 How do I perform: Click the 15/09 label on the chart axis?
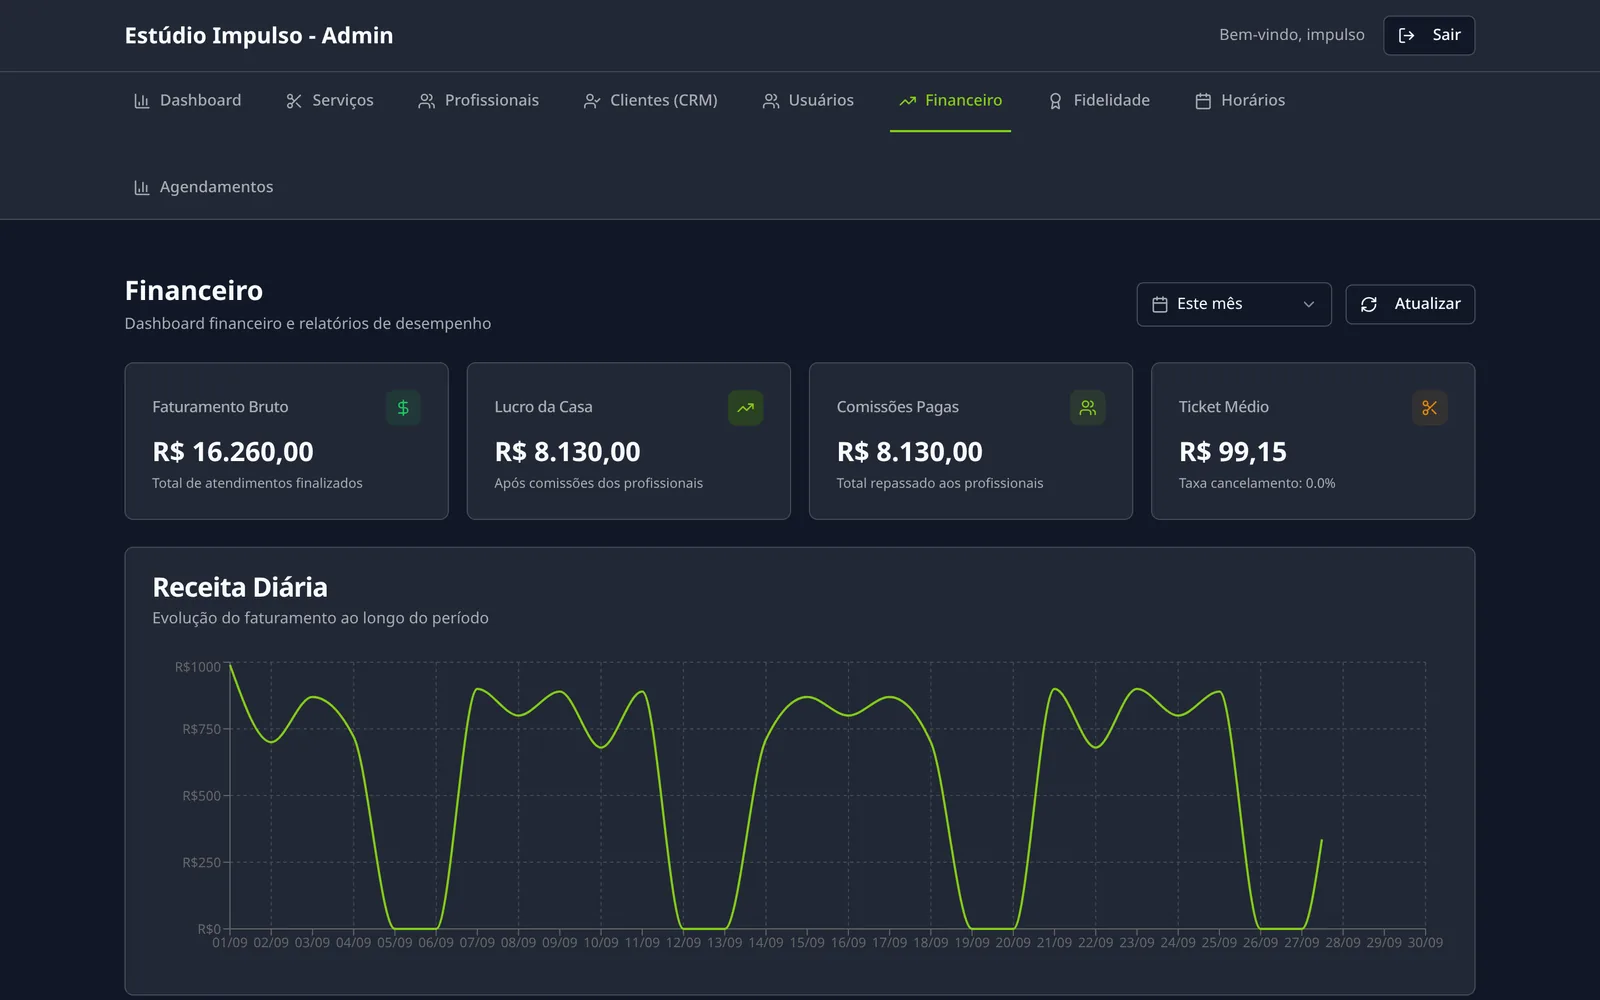coord(807,943)
